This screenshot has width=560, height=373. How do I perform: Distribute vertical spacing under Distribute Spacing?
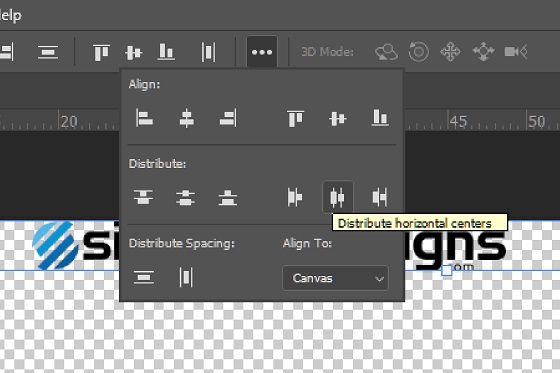click(x=144, y=277)
